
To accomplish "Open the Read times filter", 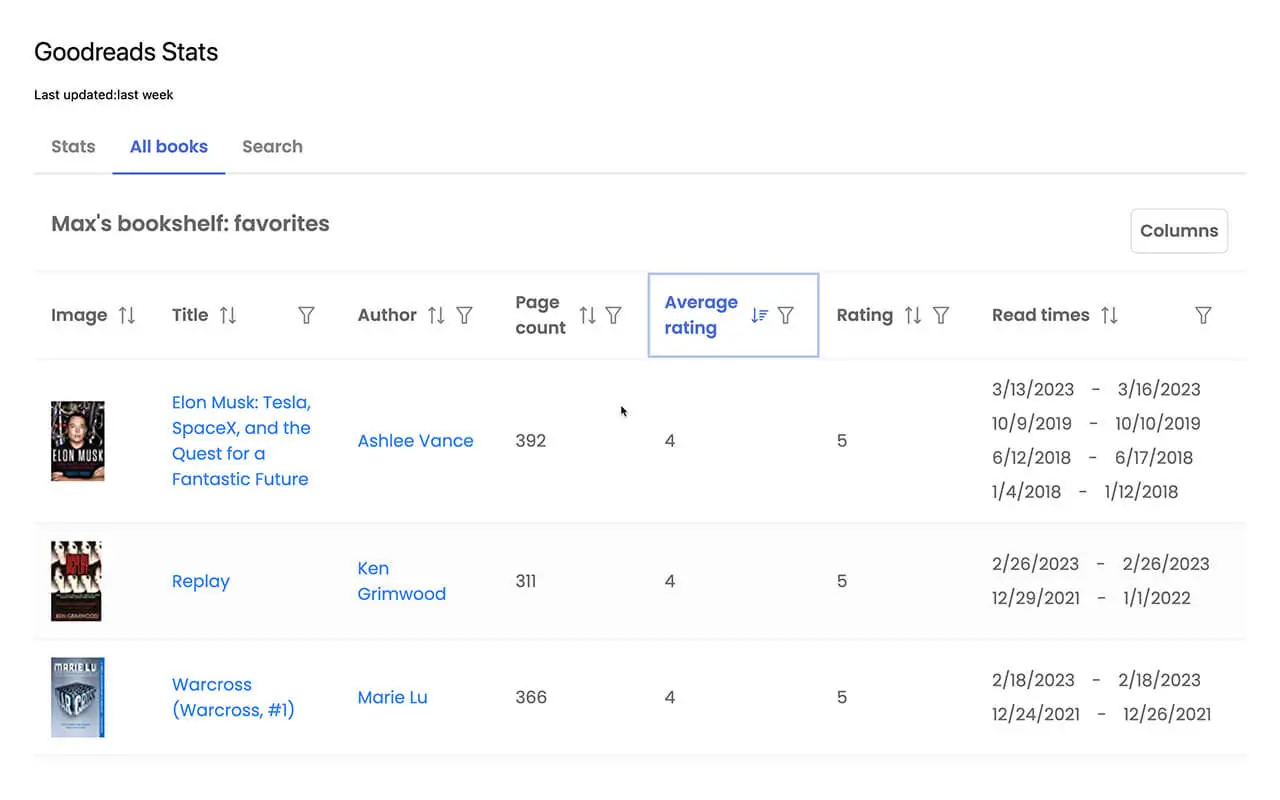I will [1203, 316].
